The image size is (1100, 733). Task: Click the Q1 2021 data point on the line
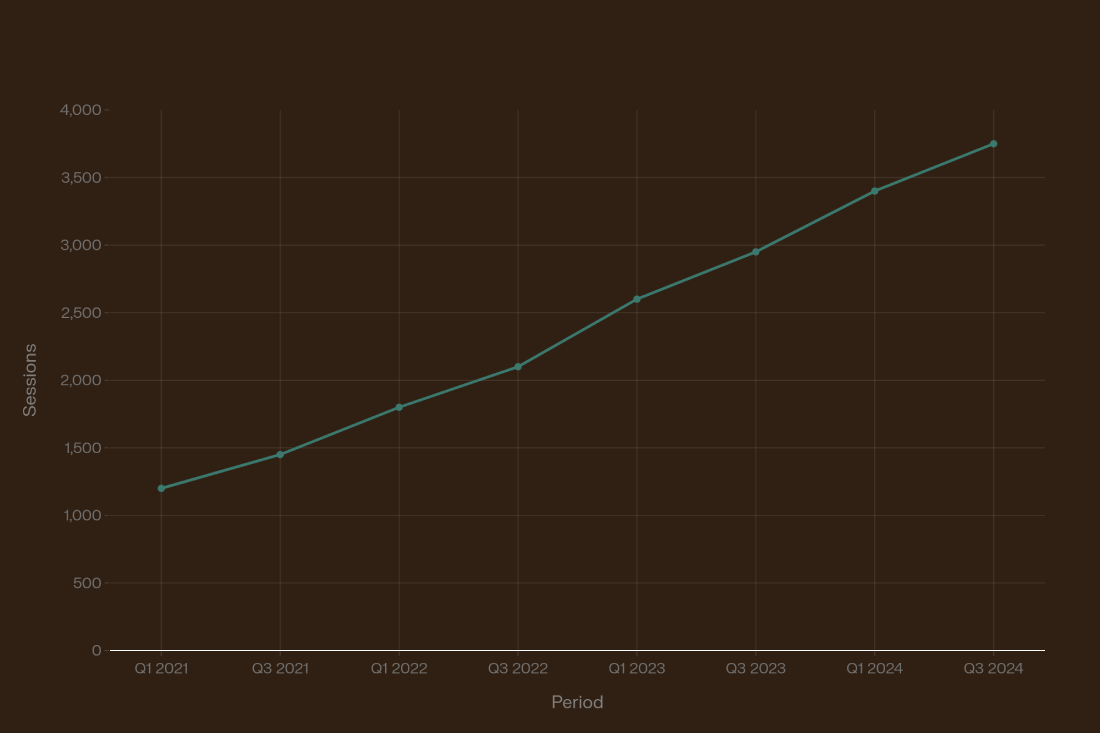[x=161, y=488]
